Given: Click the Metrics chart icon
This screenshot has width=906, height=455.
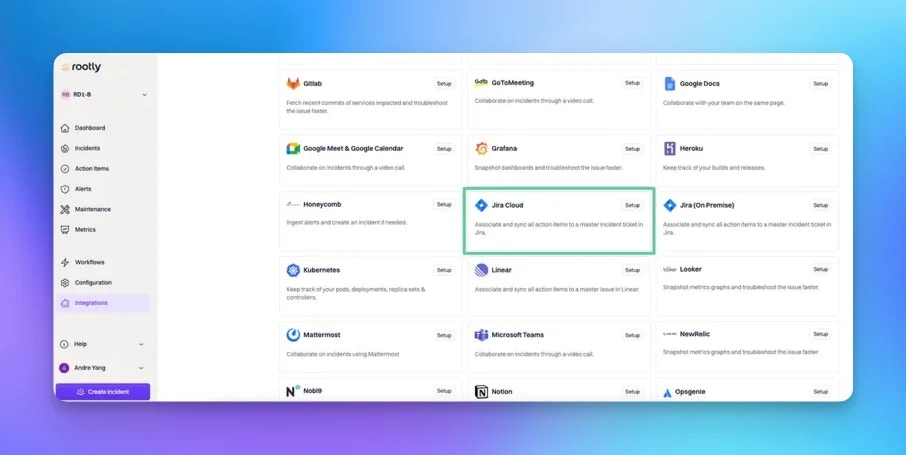Looking at the screenshot, I should [x=65, y=230].
